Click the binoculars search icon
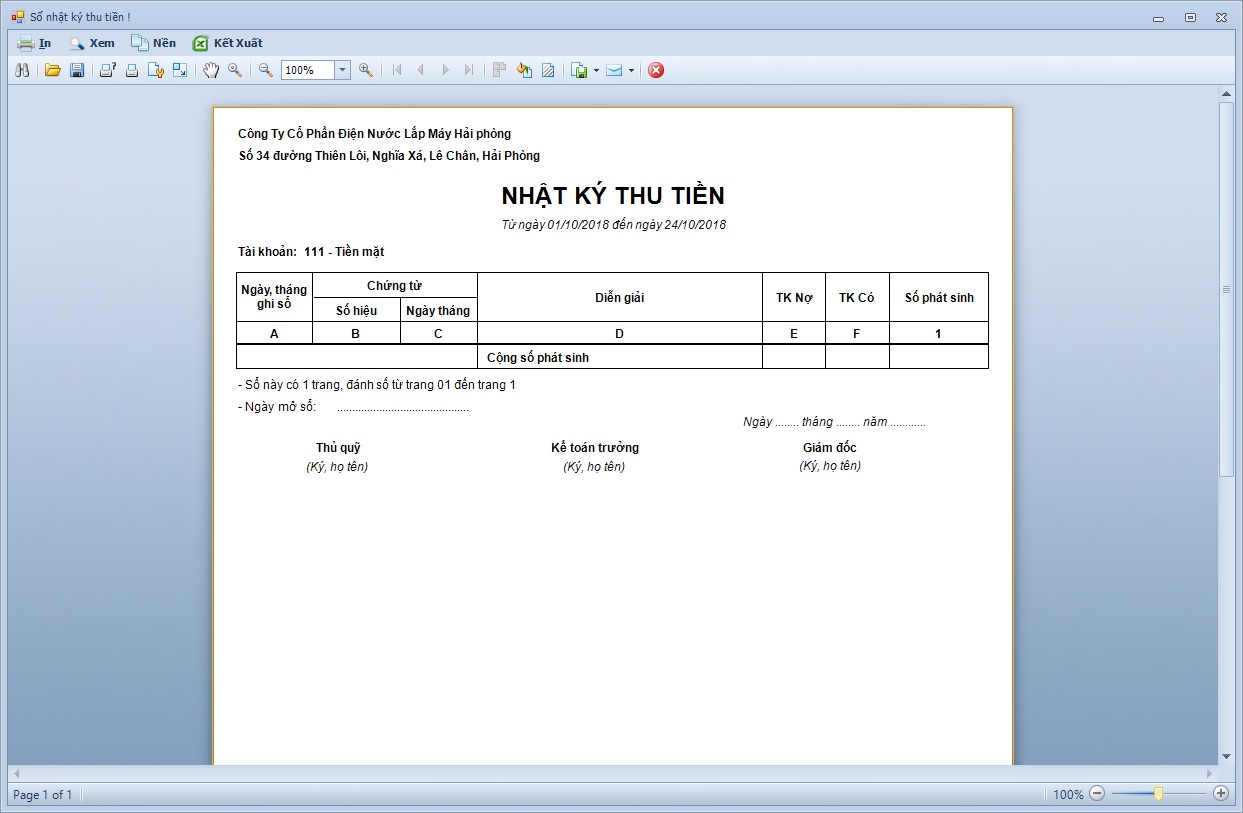This screenshot has height=813, width=1243. point(22,70)
